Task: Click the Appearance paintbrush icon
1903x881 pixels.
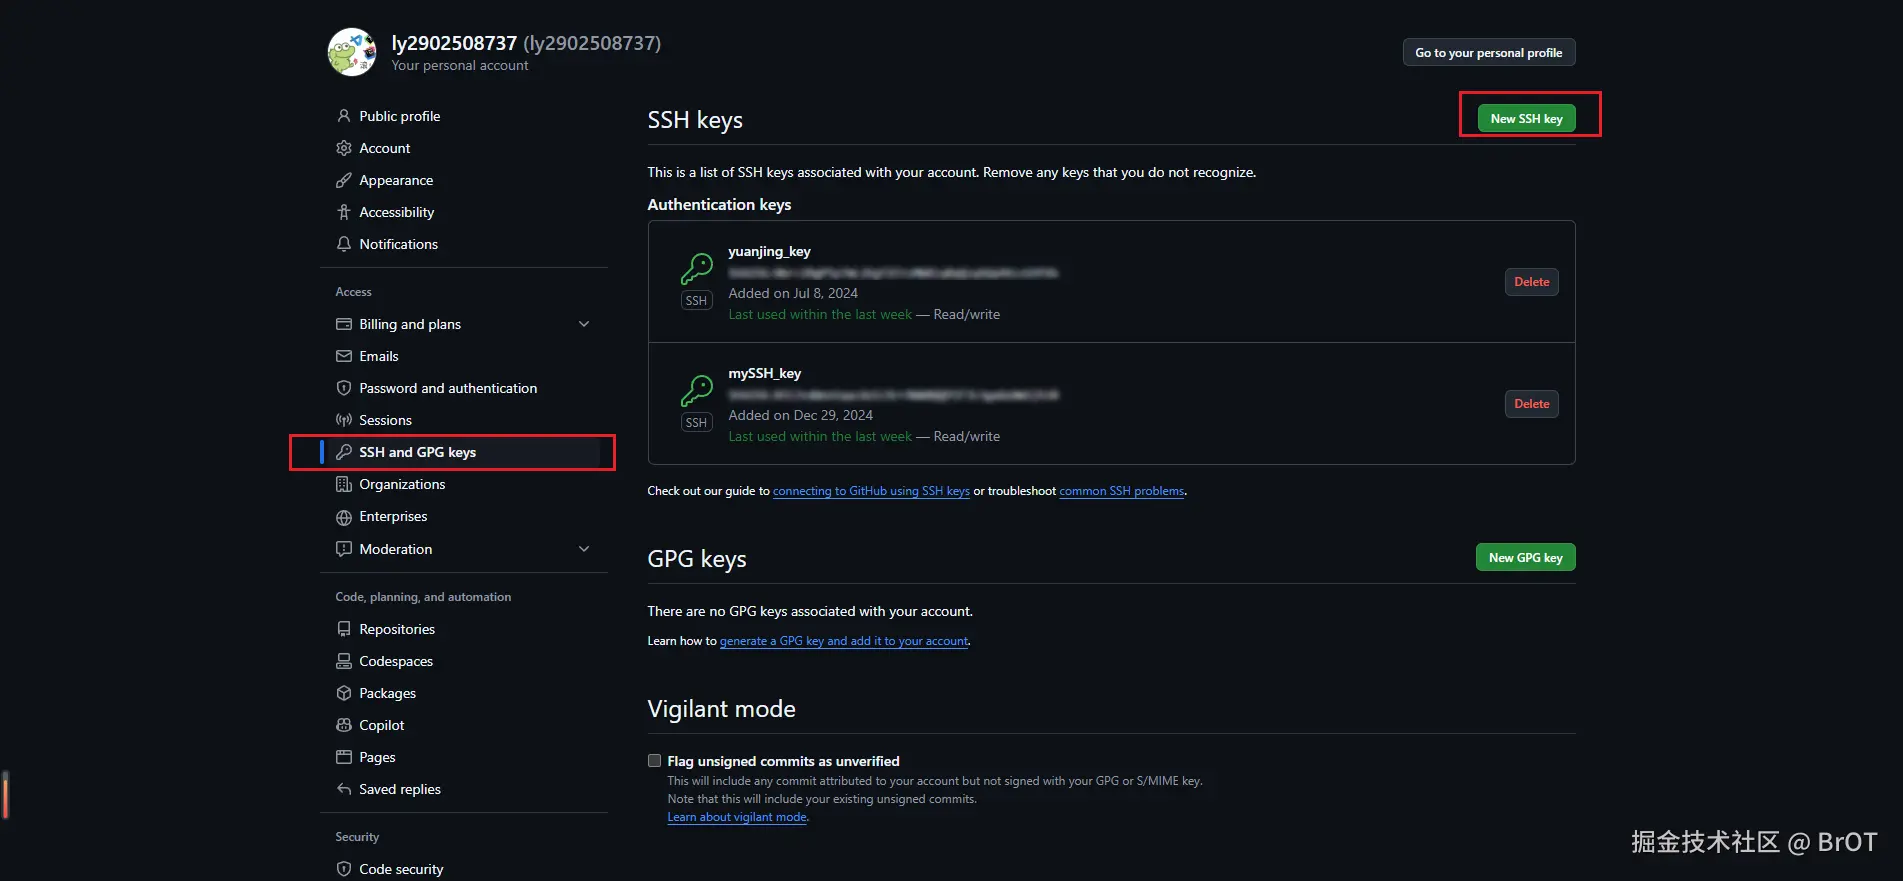Action: click(x=344, y=180)
